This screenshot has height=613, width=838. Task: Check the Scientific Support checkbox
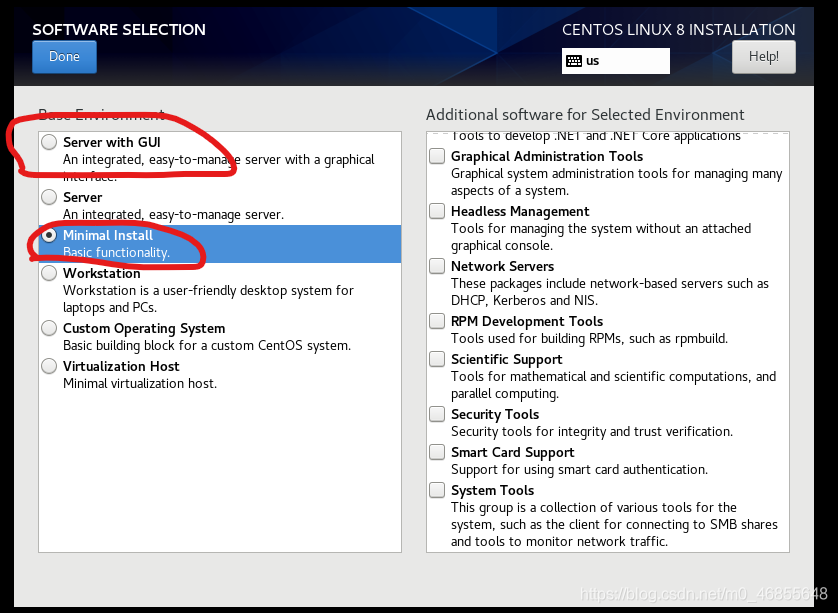point(437,359)
